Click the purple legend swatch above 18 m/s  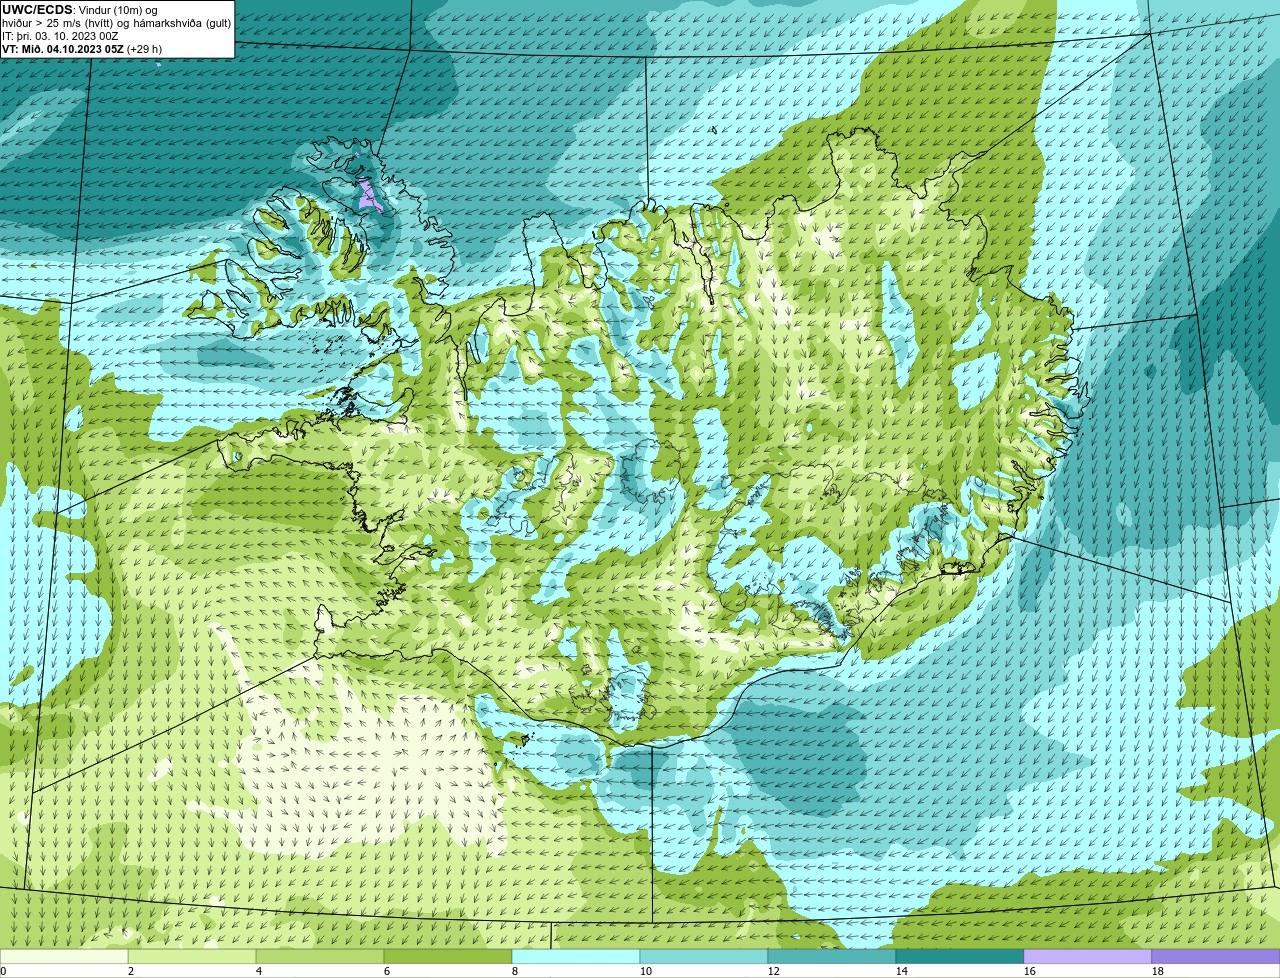(x=1216, y=957)
